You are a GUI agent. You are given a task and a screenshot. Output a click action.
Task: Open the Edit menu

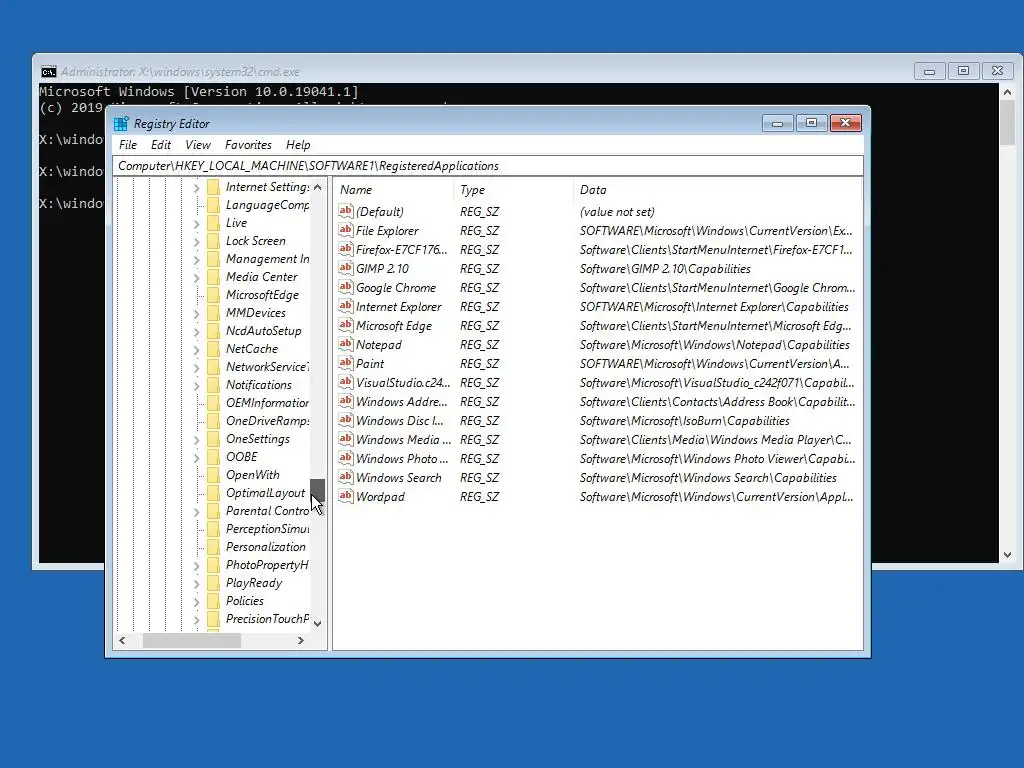pos(161,145)
